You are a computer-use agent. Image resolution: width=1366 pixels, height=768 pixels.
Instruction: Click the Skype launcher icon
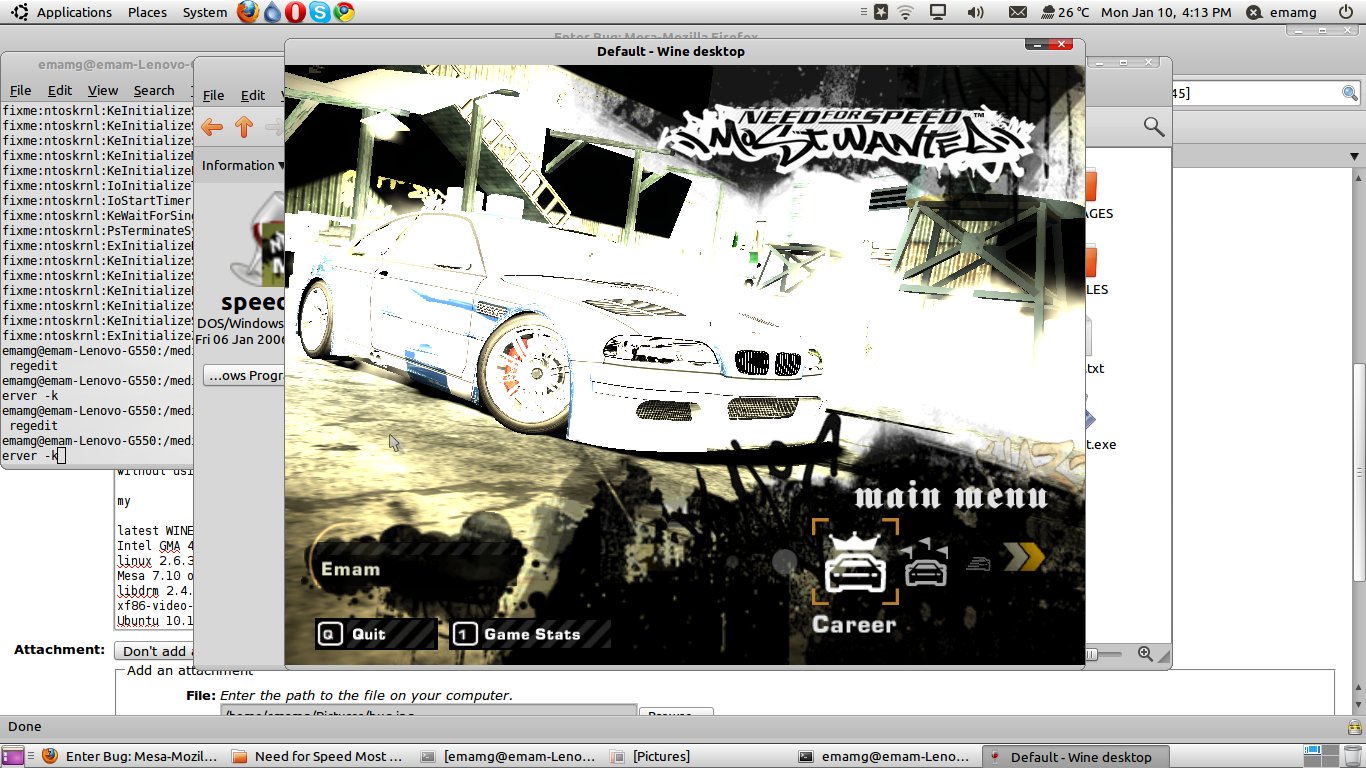[x=320, y=12]
